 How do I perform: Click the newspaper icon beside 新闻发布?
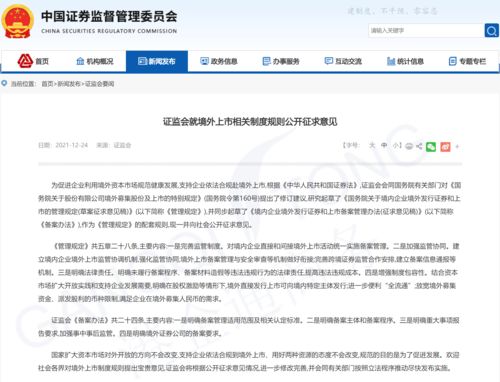142,61
